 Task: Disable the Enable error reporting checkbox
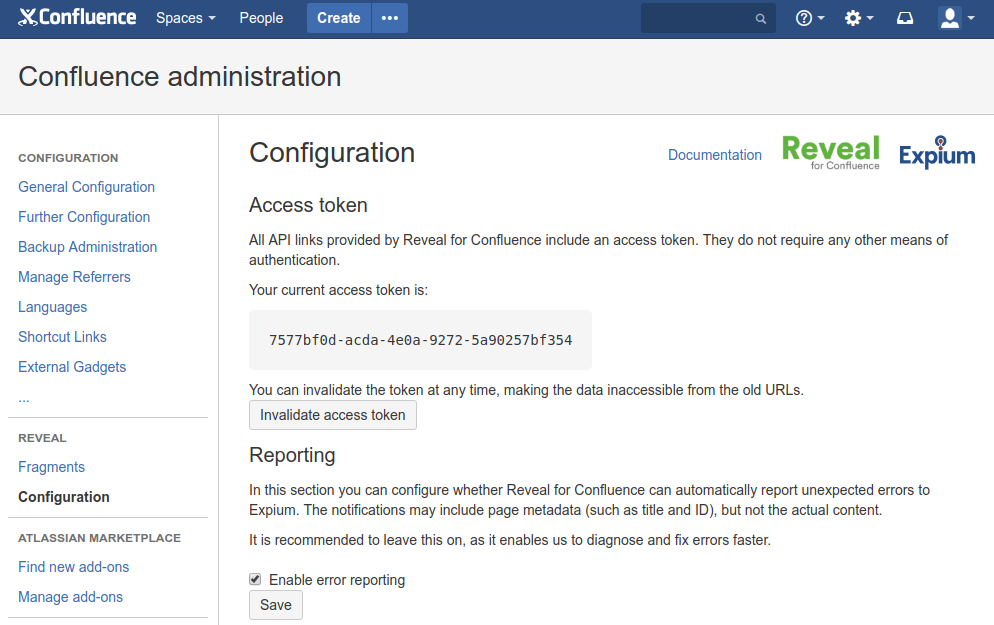coord(255,579)
